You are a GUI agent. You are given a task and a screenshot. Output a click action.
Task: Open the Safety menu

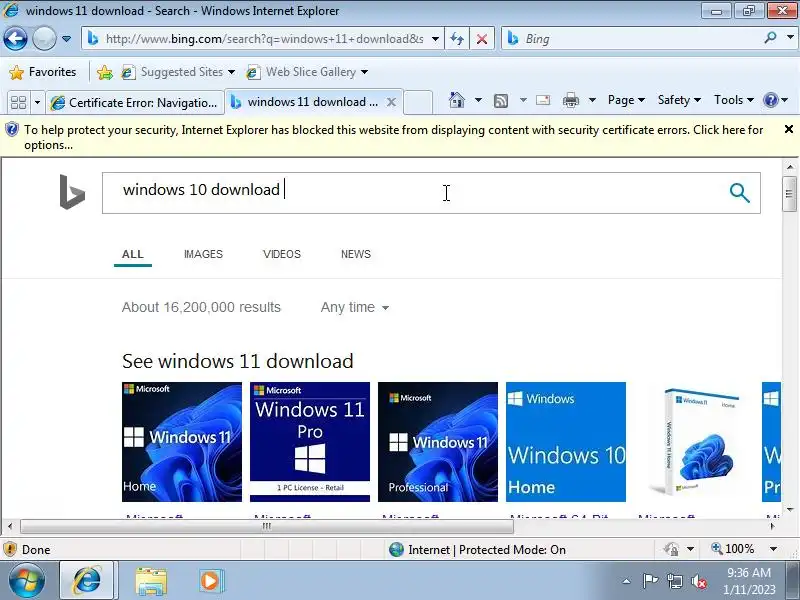(679, 100)
